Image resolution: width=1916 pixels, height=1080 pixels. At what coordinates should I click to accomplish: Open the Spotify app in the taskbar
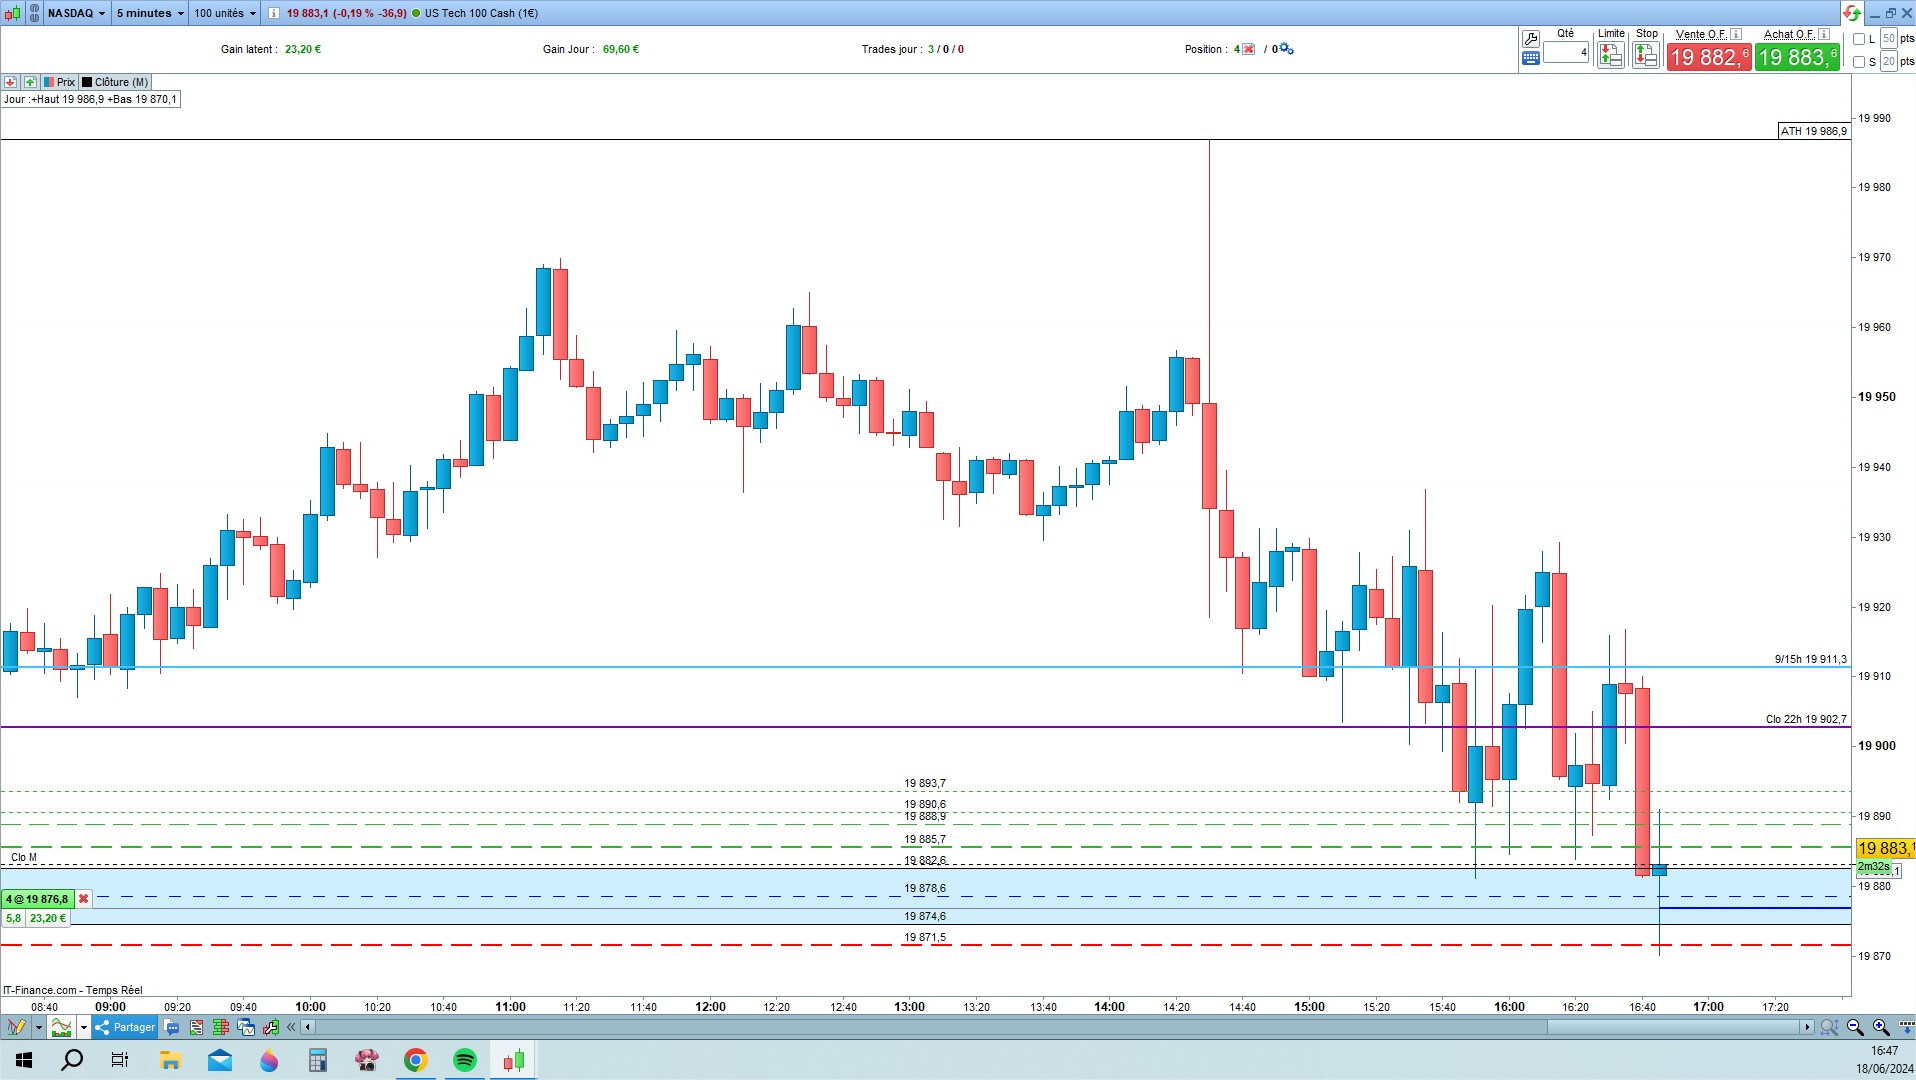point(465,1060)
